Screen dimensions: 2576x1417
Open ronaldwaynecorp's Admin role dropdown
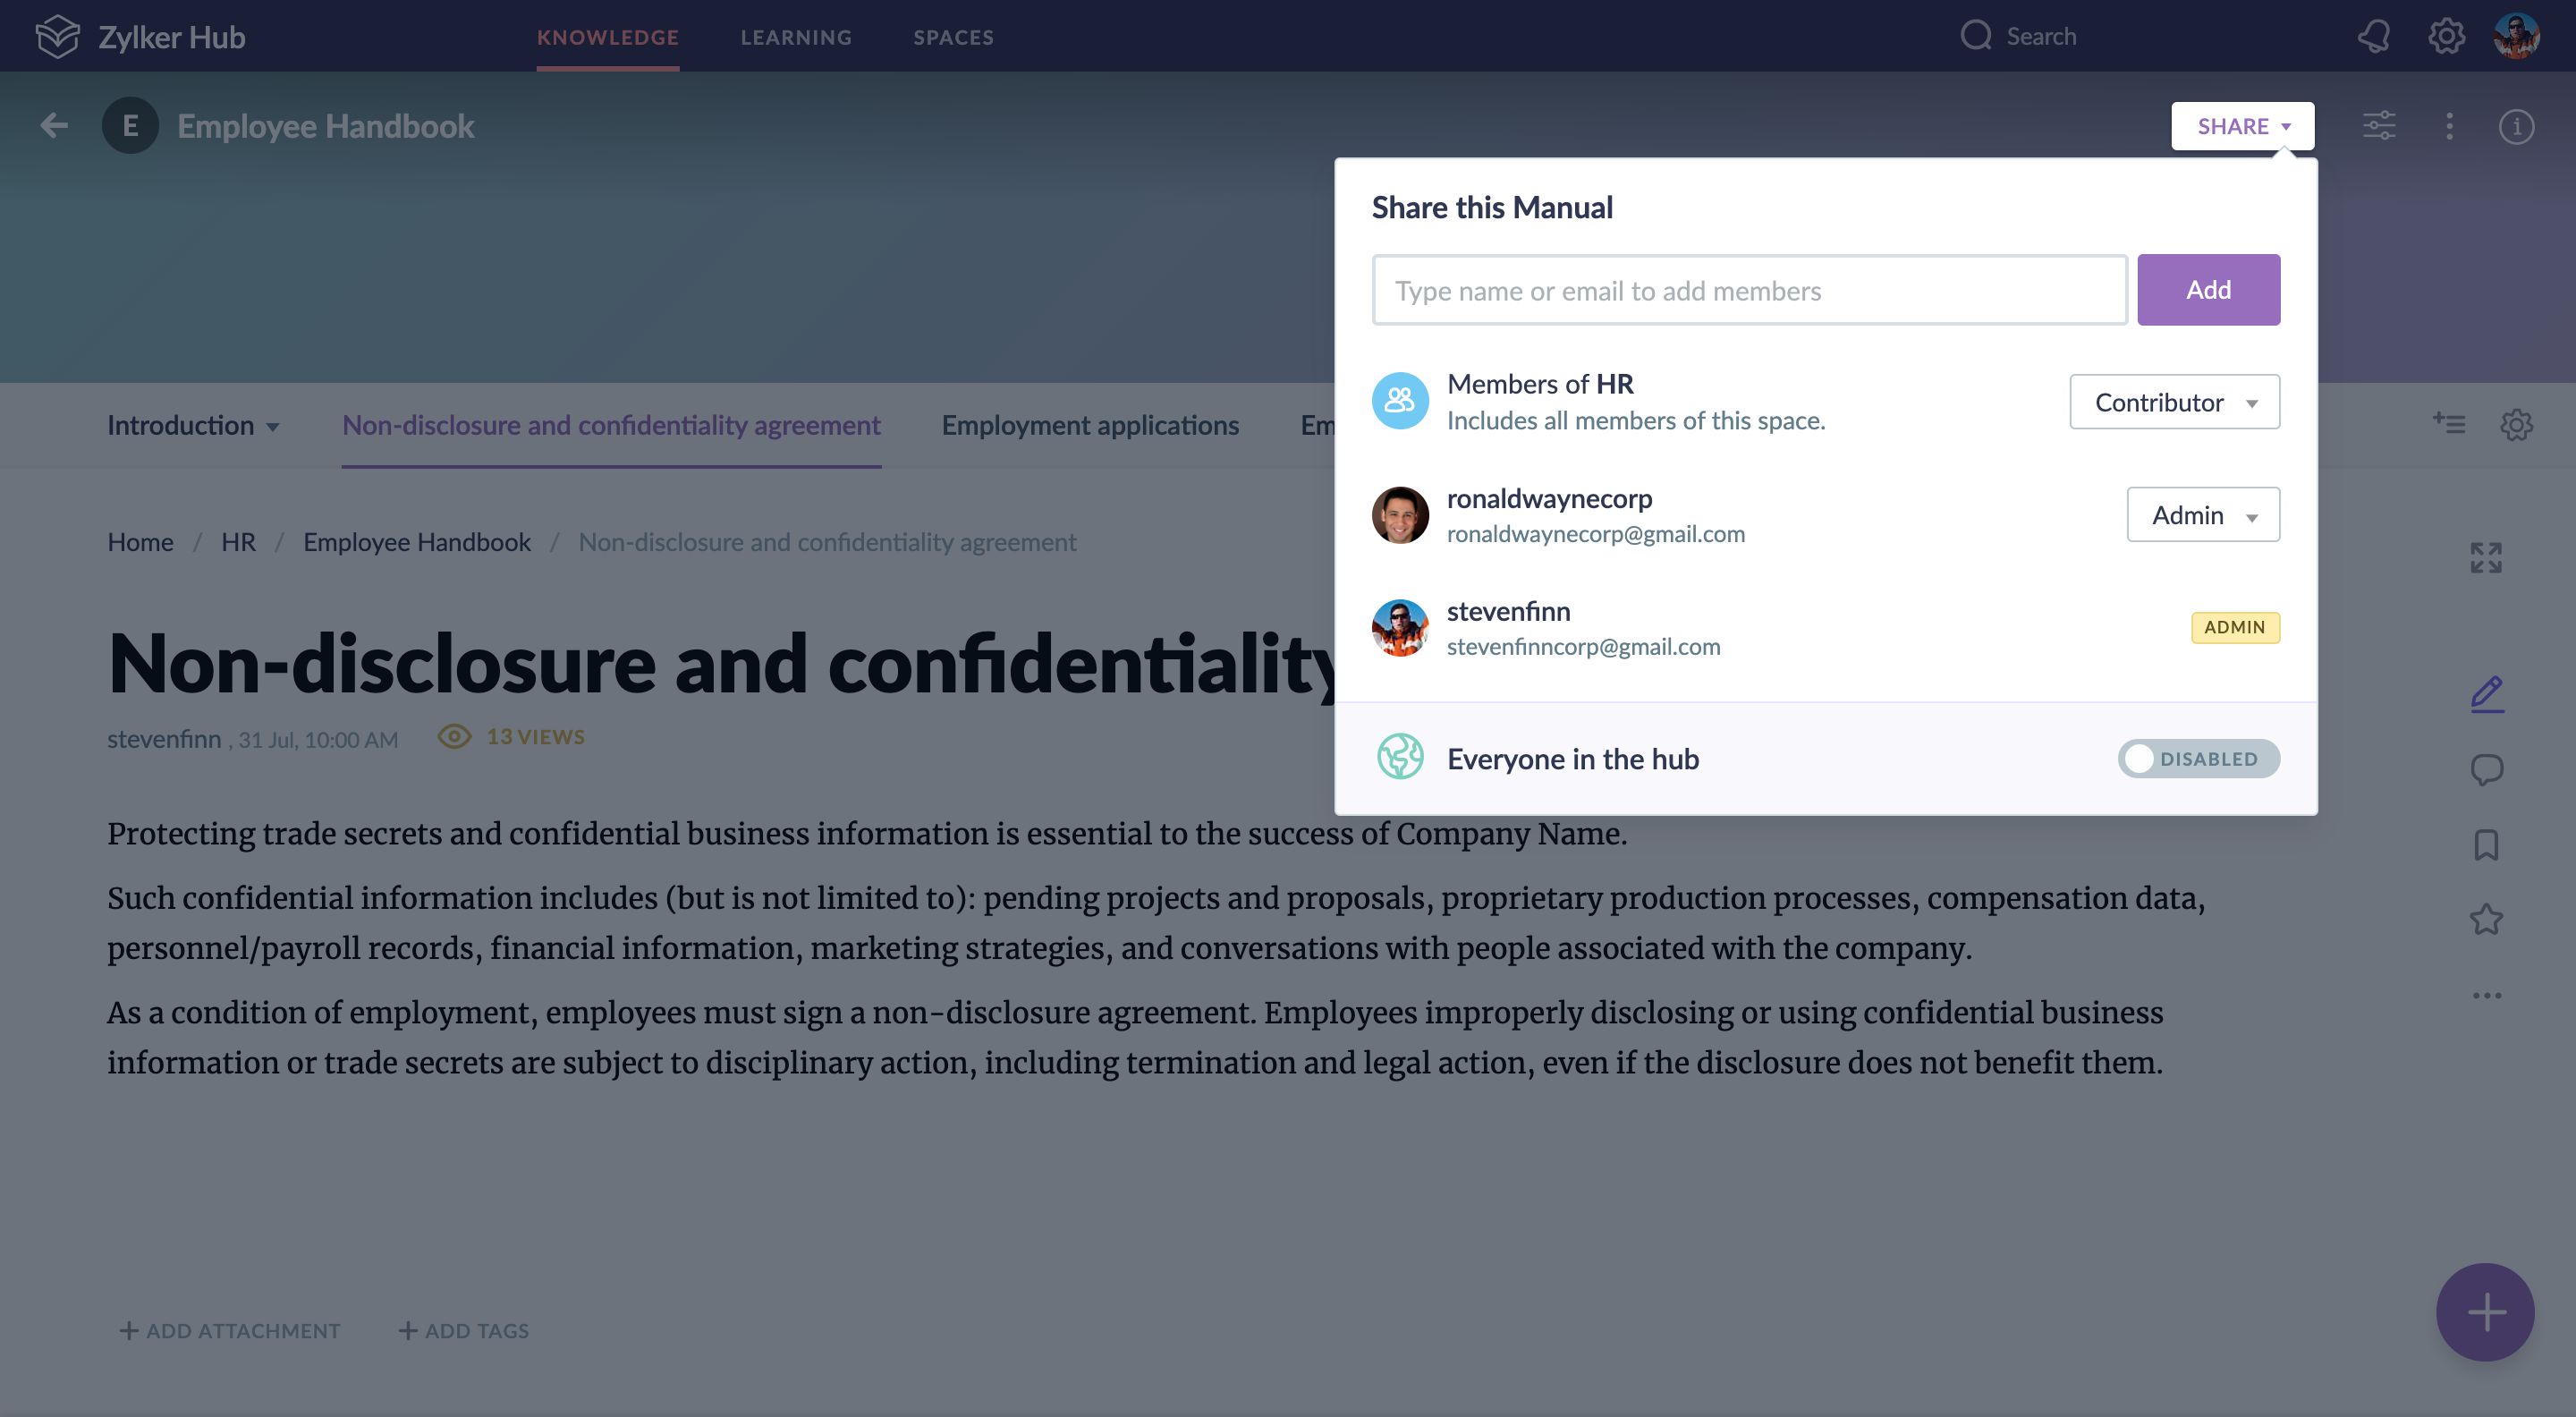pos(2202,515)
